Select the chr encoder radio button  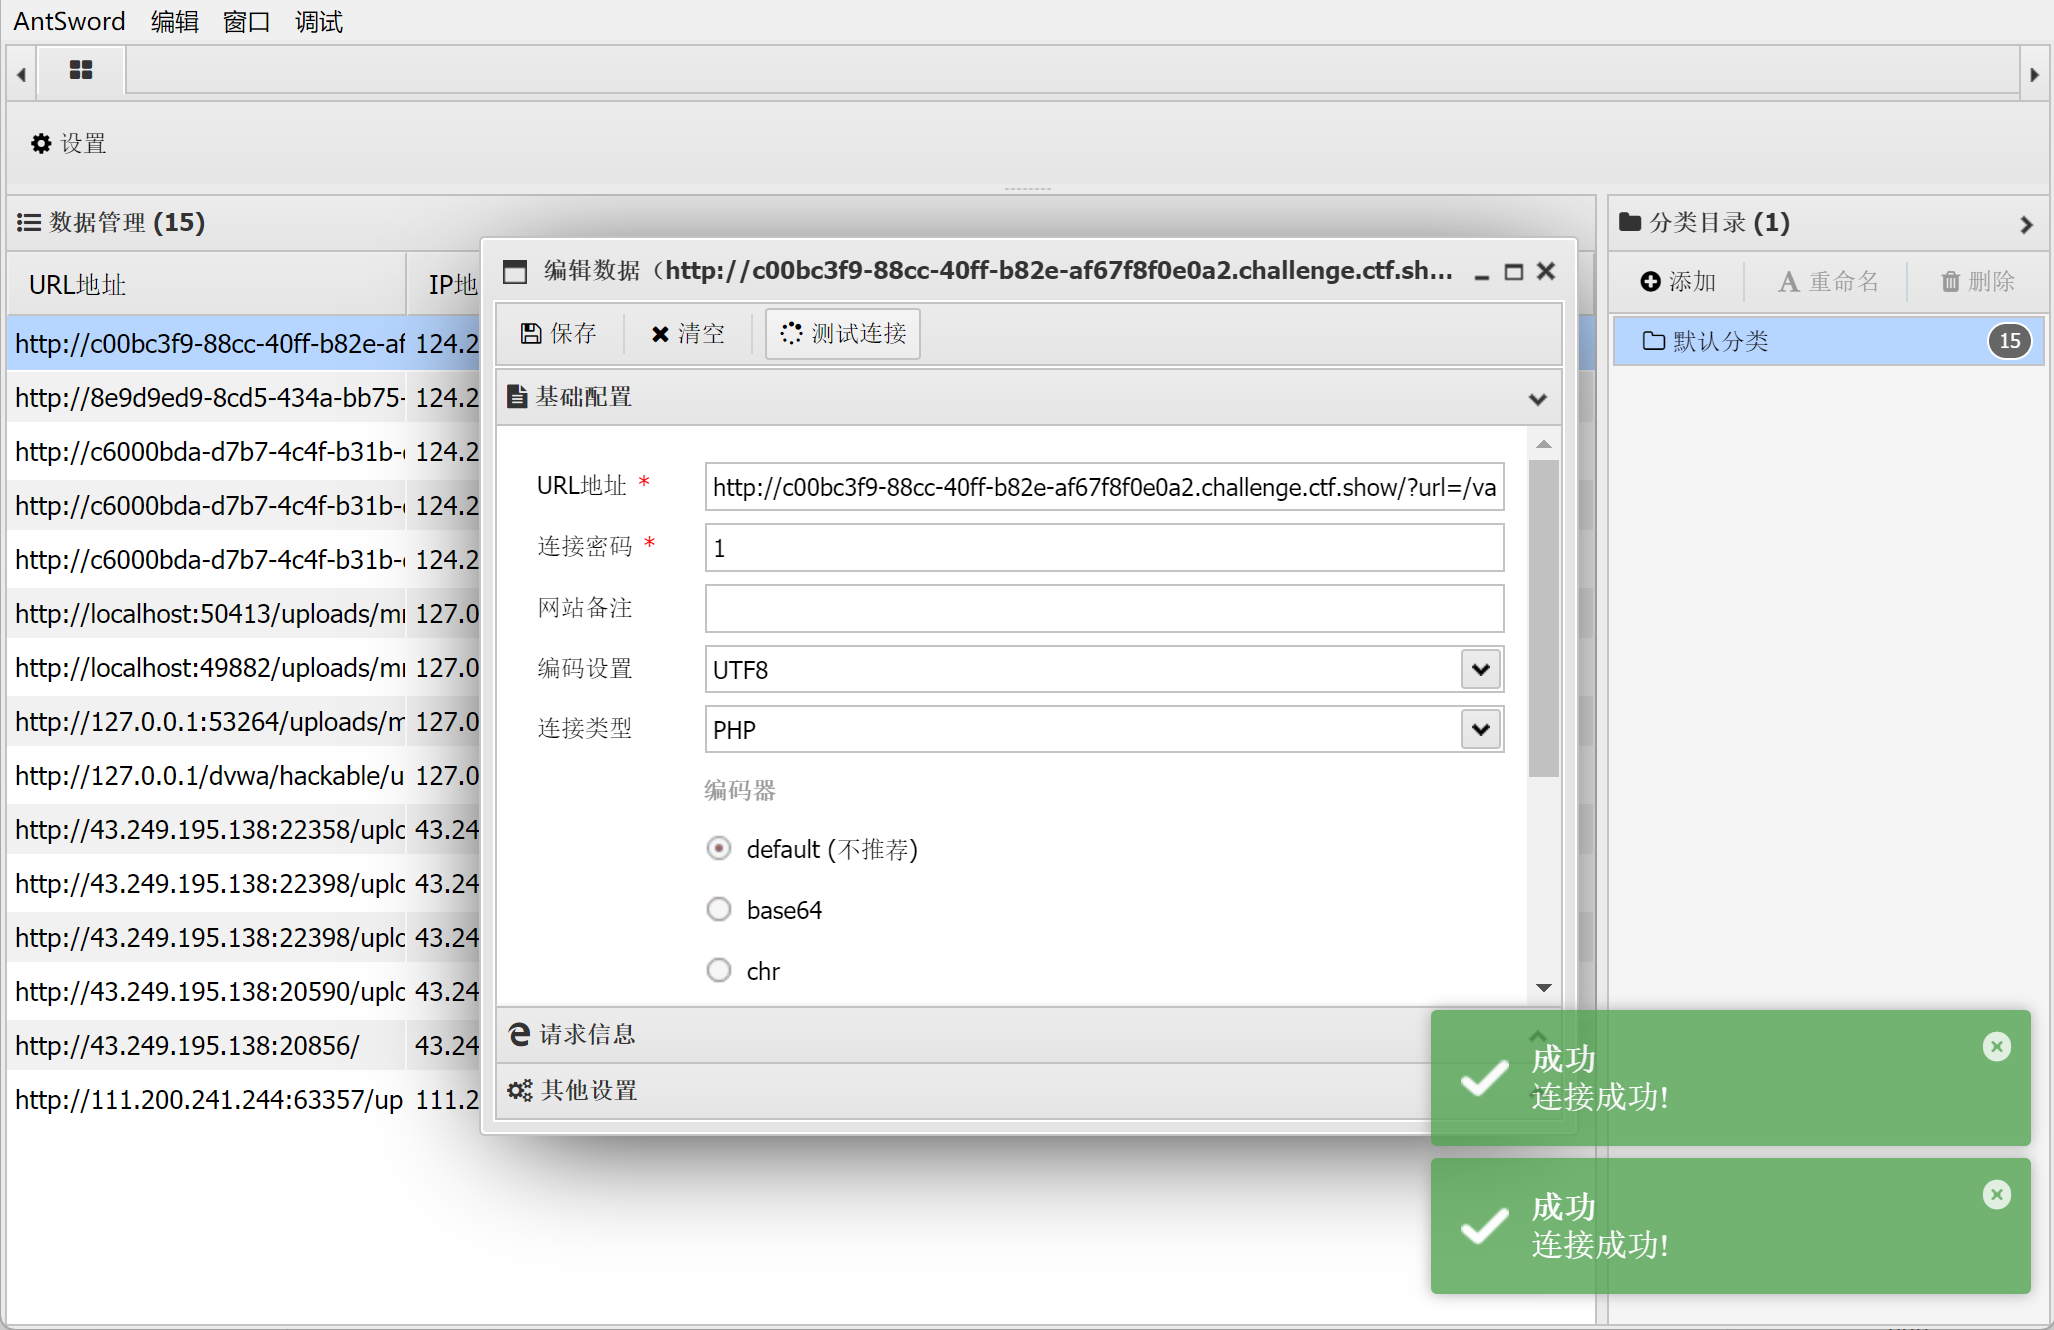(718, 970)
